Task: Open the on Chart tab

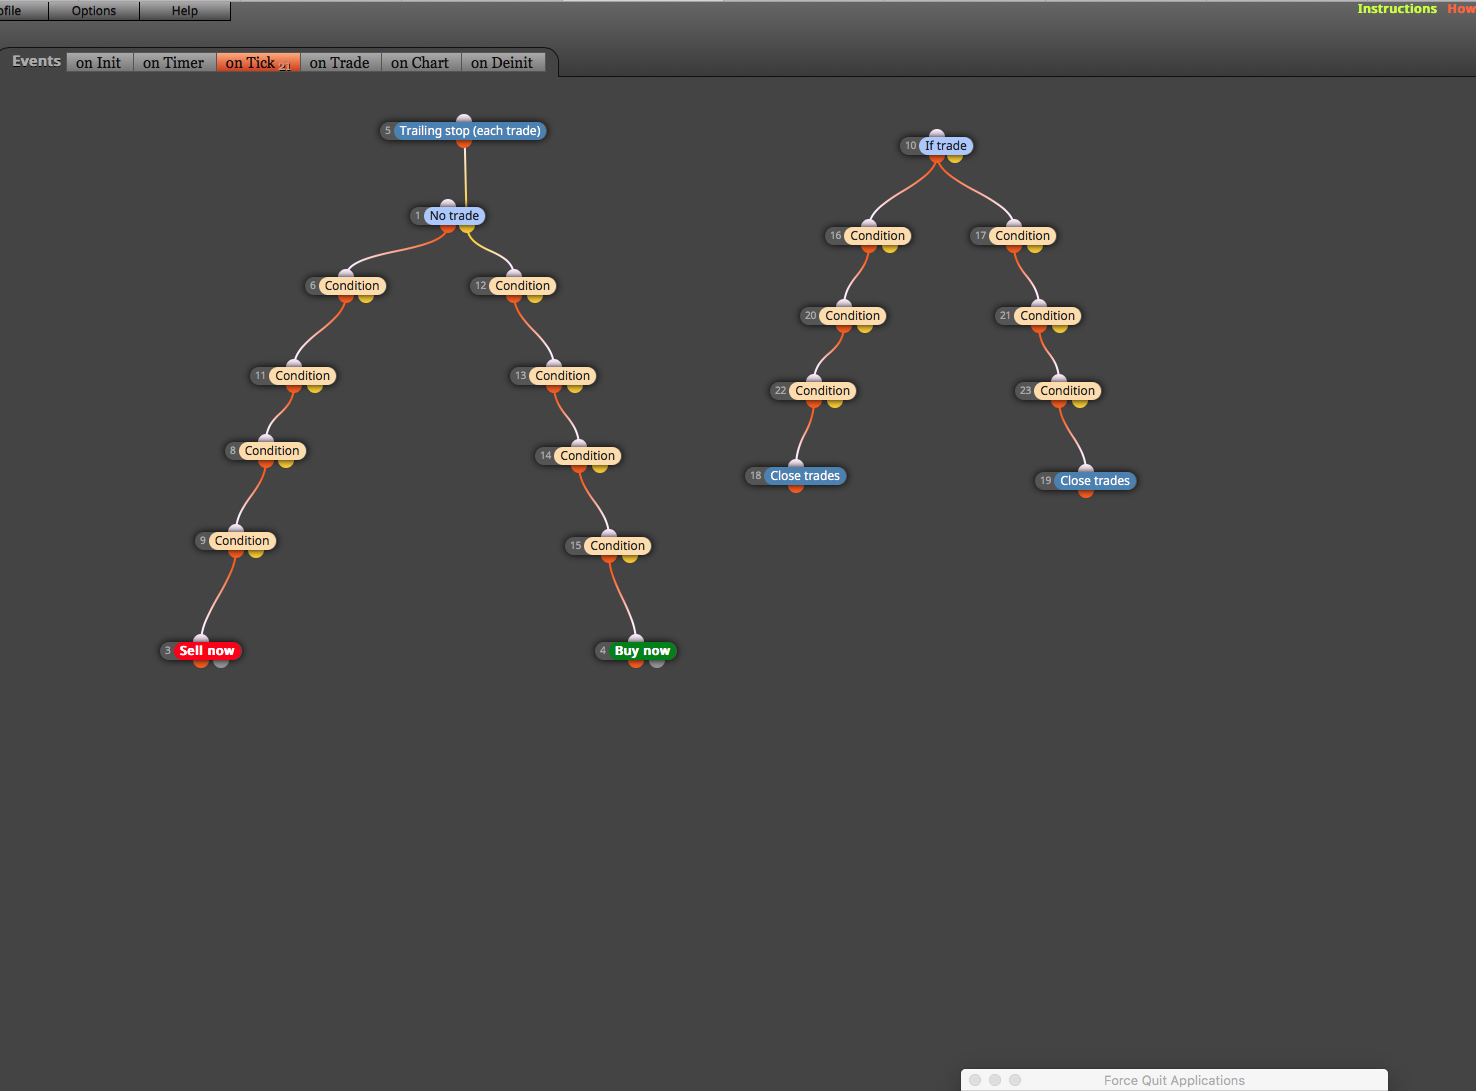Action: tap(420, 62)
